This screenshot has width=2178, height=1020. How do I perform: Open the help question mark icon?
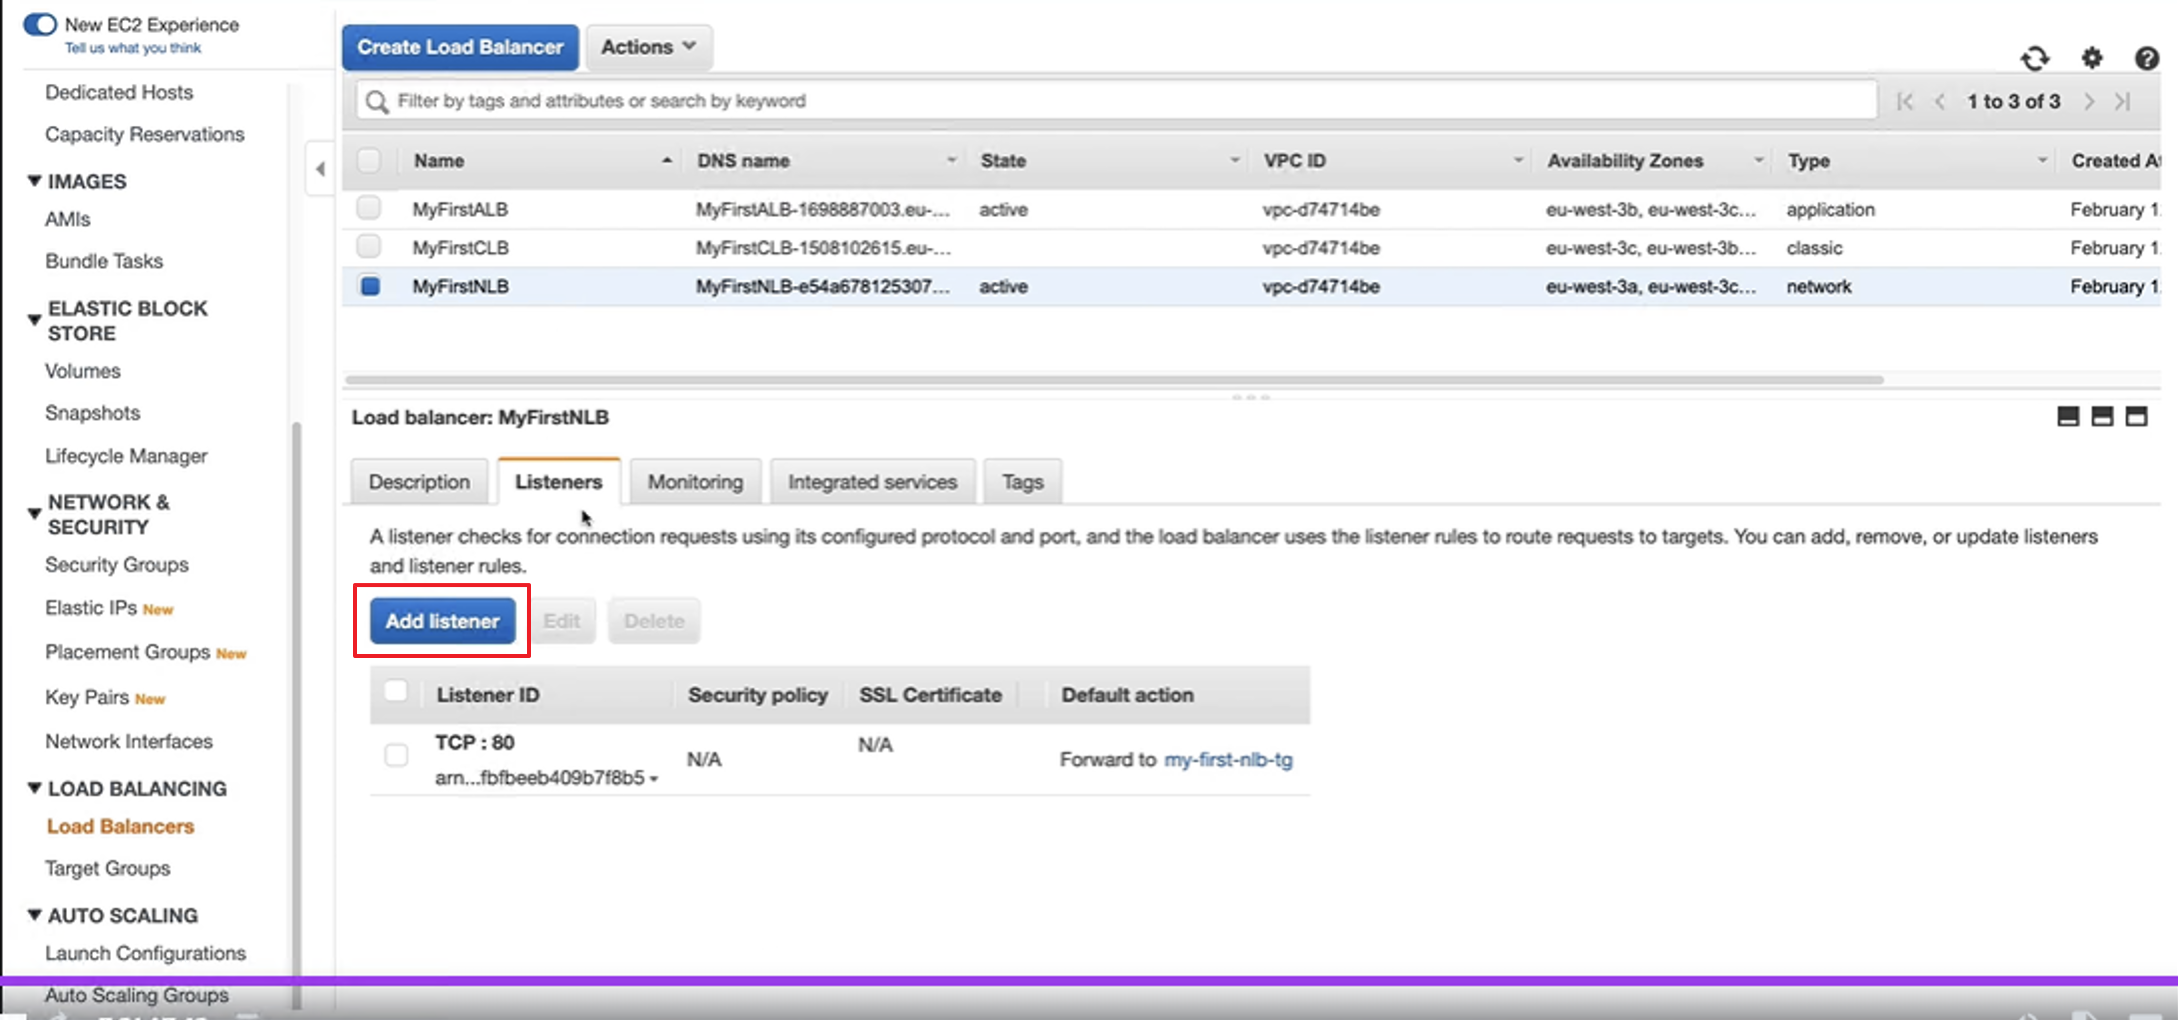pos(2146,58)
